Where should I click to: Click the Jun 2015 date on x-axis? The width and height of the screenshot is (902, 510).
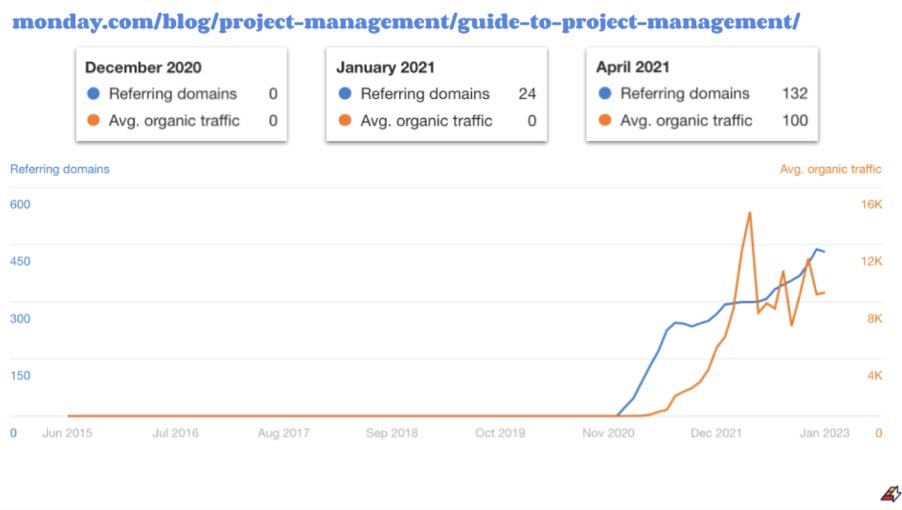(67, 433)
